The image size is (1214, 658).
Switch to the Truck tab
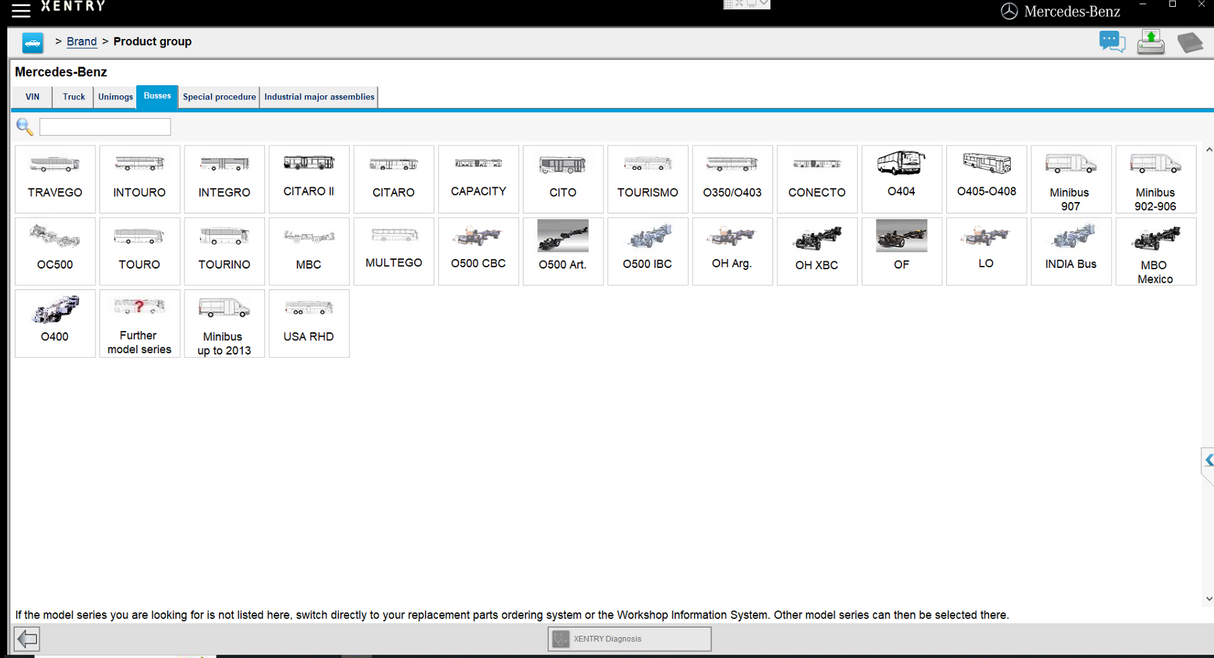point(74,97)
